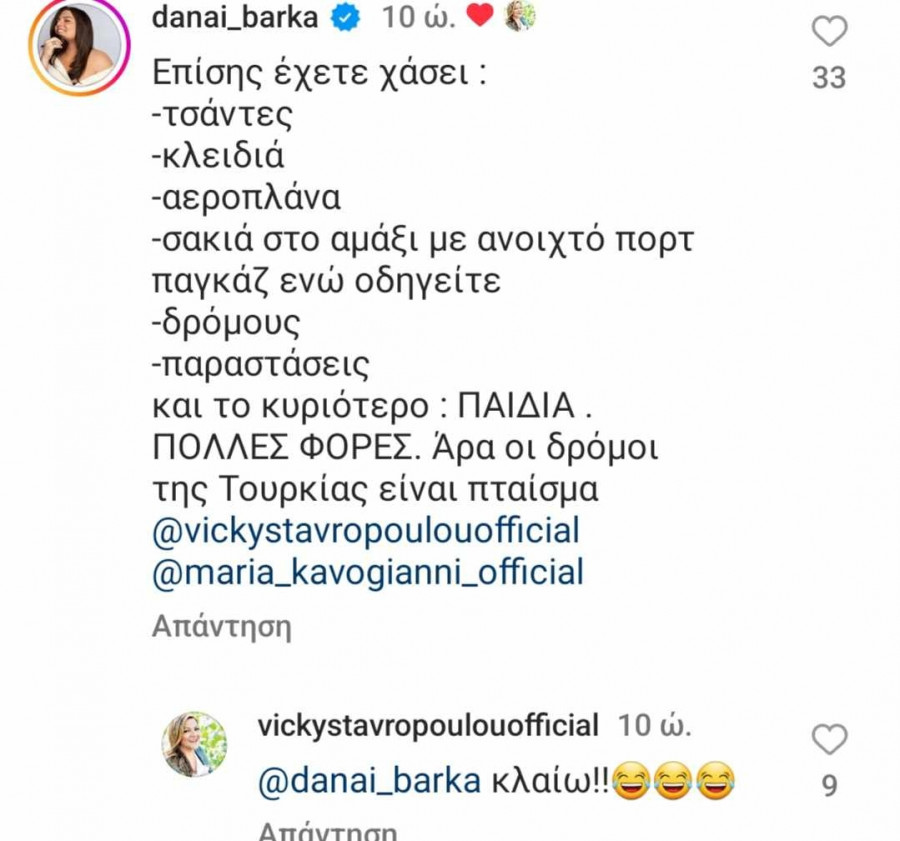Open the vickystavropoulouofficial username on the reply
Screen dimensions: 900x841
[428, 726]
